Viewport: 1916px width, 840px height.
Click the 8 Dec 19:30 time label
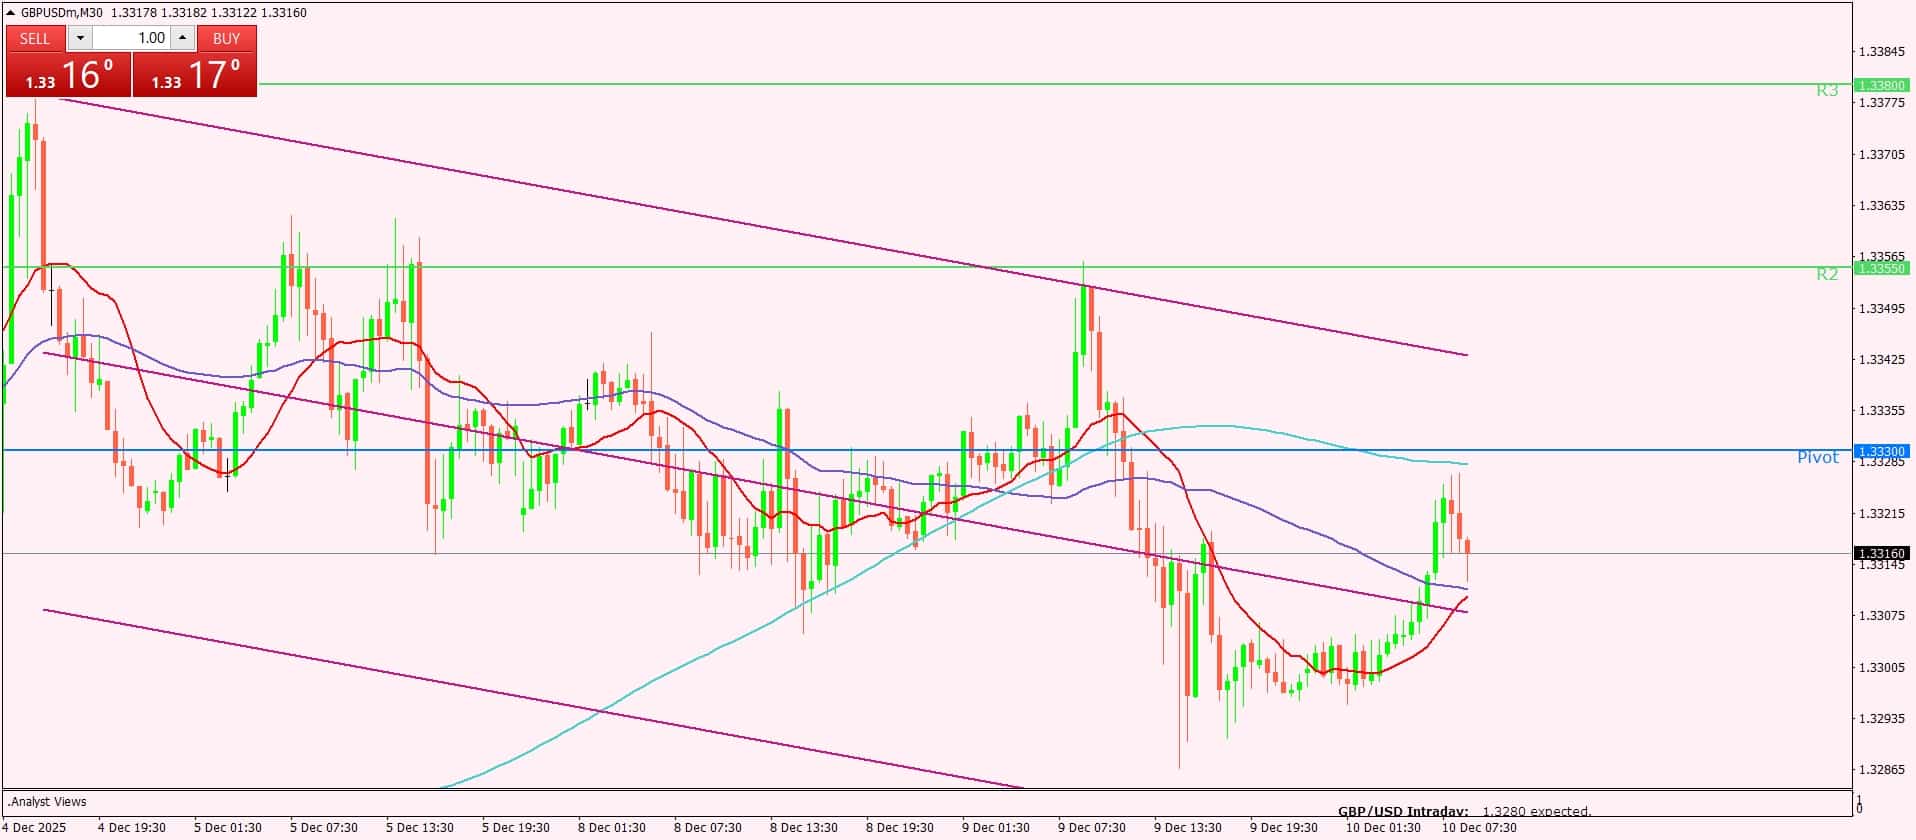[900, 827]
